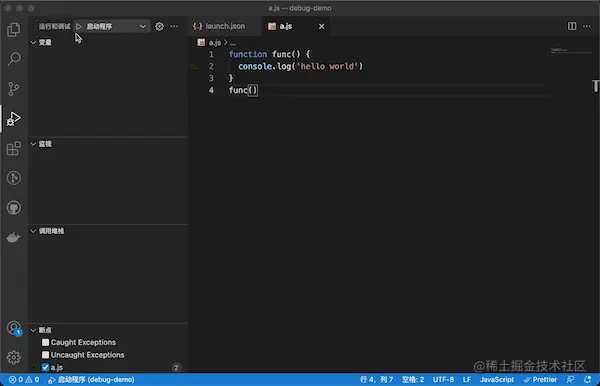Click the function keyword on line 1
Screen dimensions: 600x386
click(248, 54)
